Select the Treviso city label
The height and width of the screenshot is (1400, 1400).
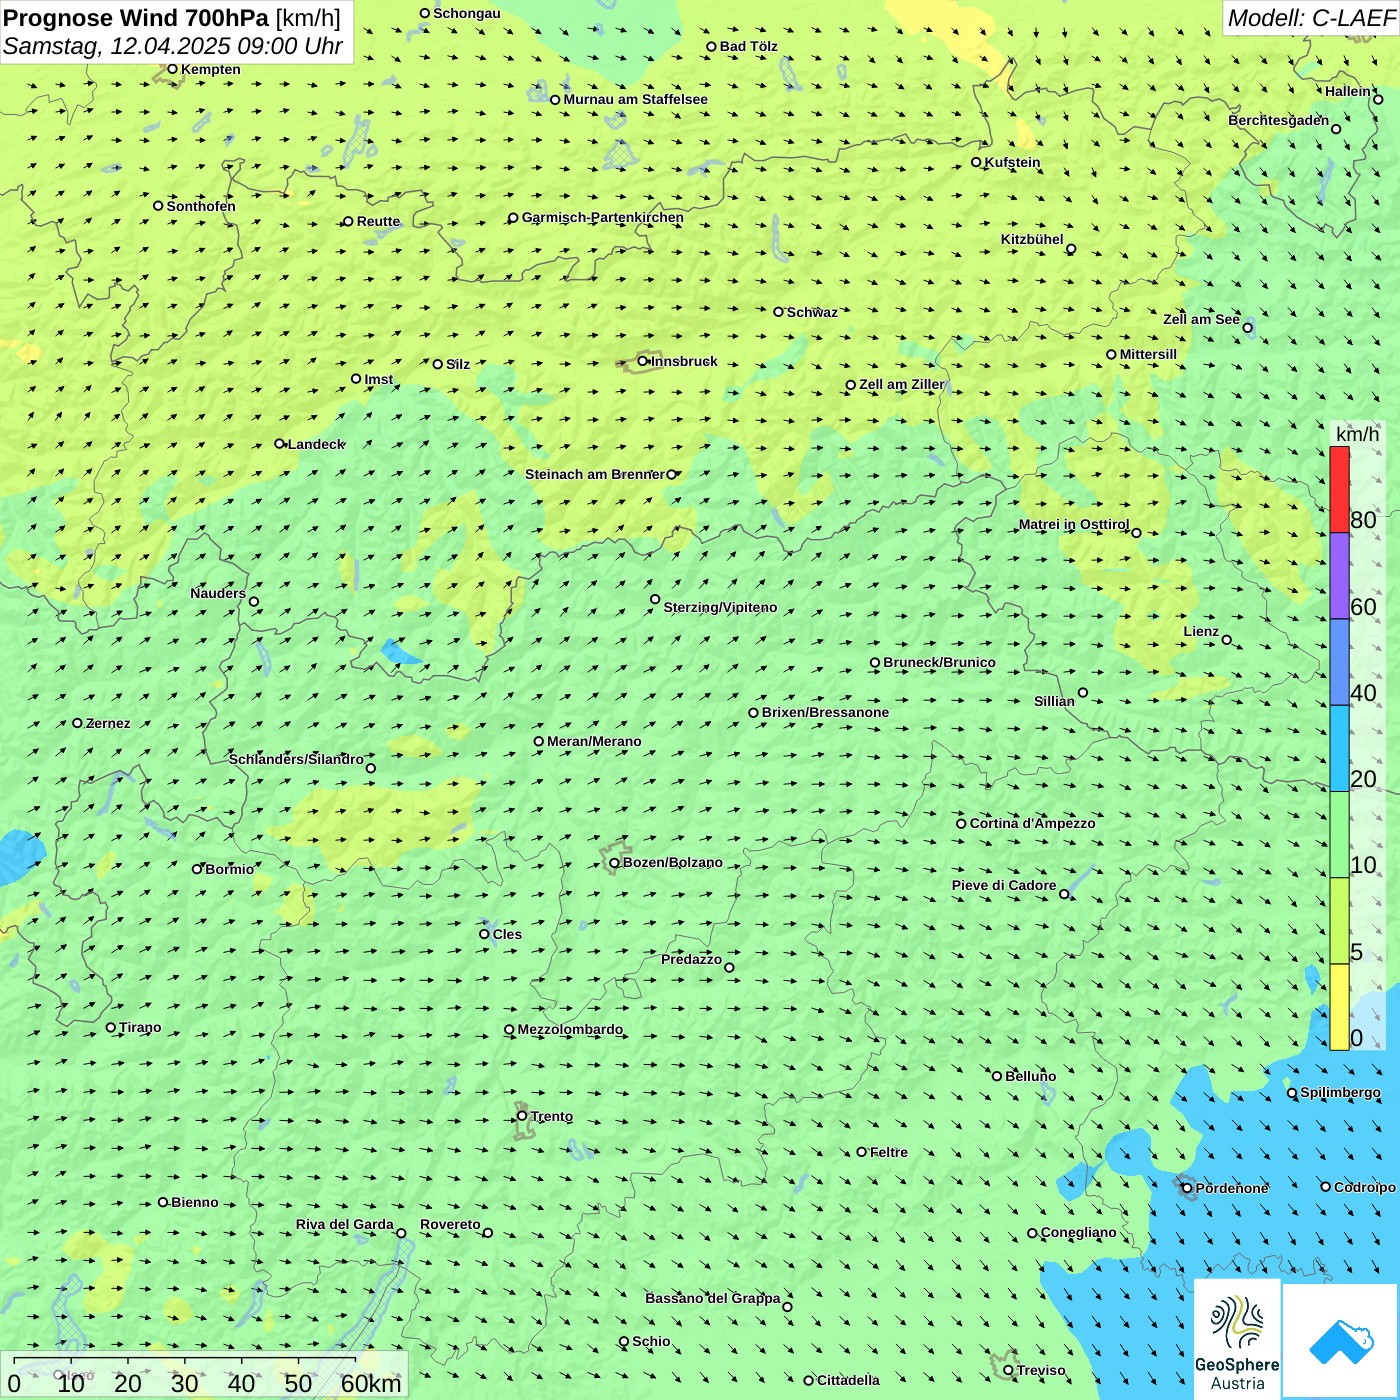click(1040, 1370)
